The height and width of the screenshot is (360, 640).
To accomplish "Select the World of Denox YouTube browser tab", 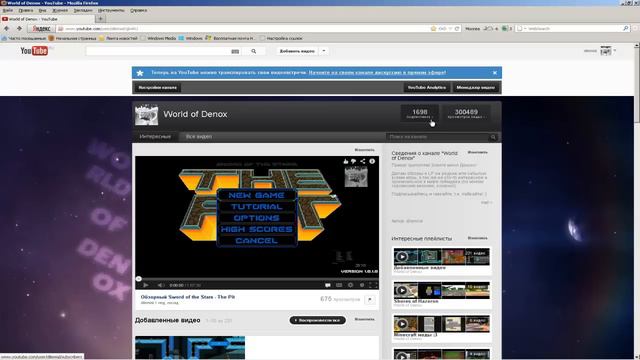I will tap(47, 19).
